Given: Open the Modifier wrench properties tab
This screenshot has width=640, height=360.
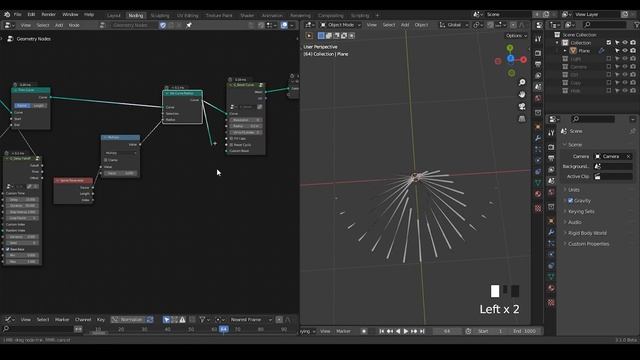Looking at the screenshot, I should coord(551,232).
